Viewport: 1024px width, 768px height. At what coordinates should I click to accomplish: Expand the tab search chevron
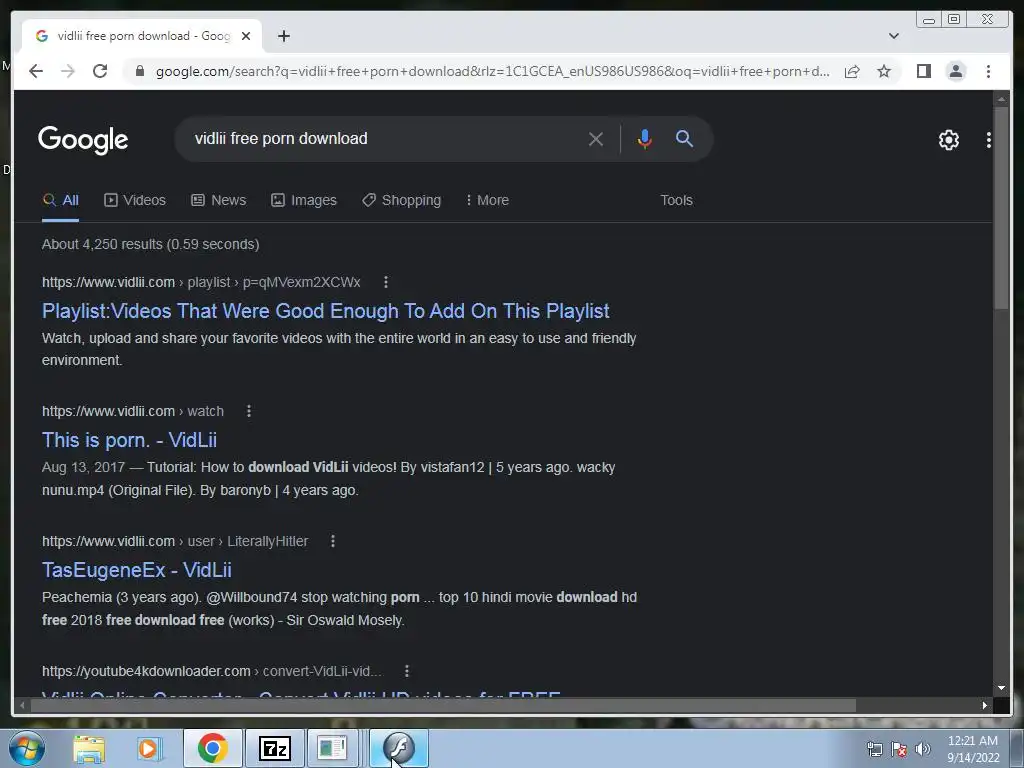893,36
